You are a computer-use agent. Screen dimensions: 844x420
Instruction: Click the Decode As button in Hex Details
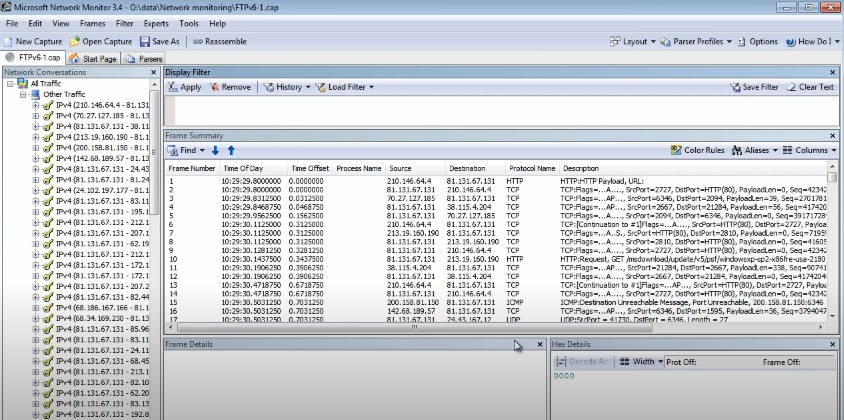click(x=583, y=362)
